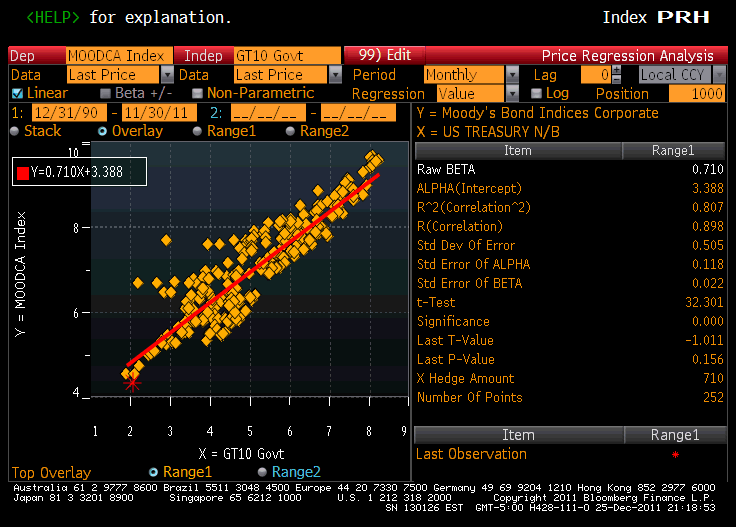Select the Number Of Points row
Image resolution: width=736 pixels, height=527 pixels.
click(570, 397)
